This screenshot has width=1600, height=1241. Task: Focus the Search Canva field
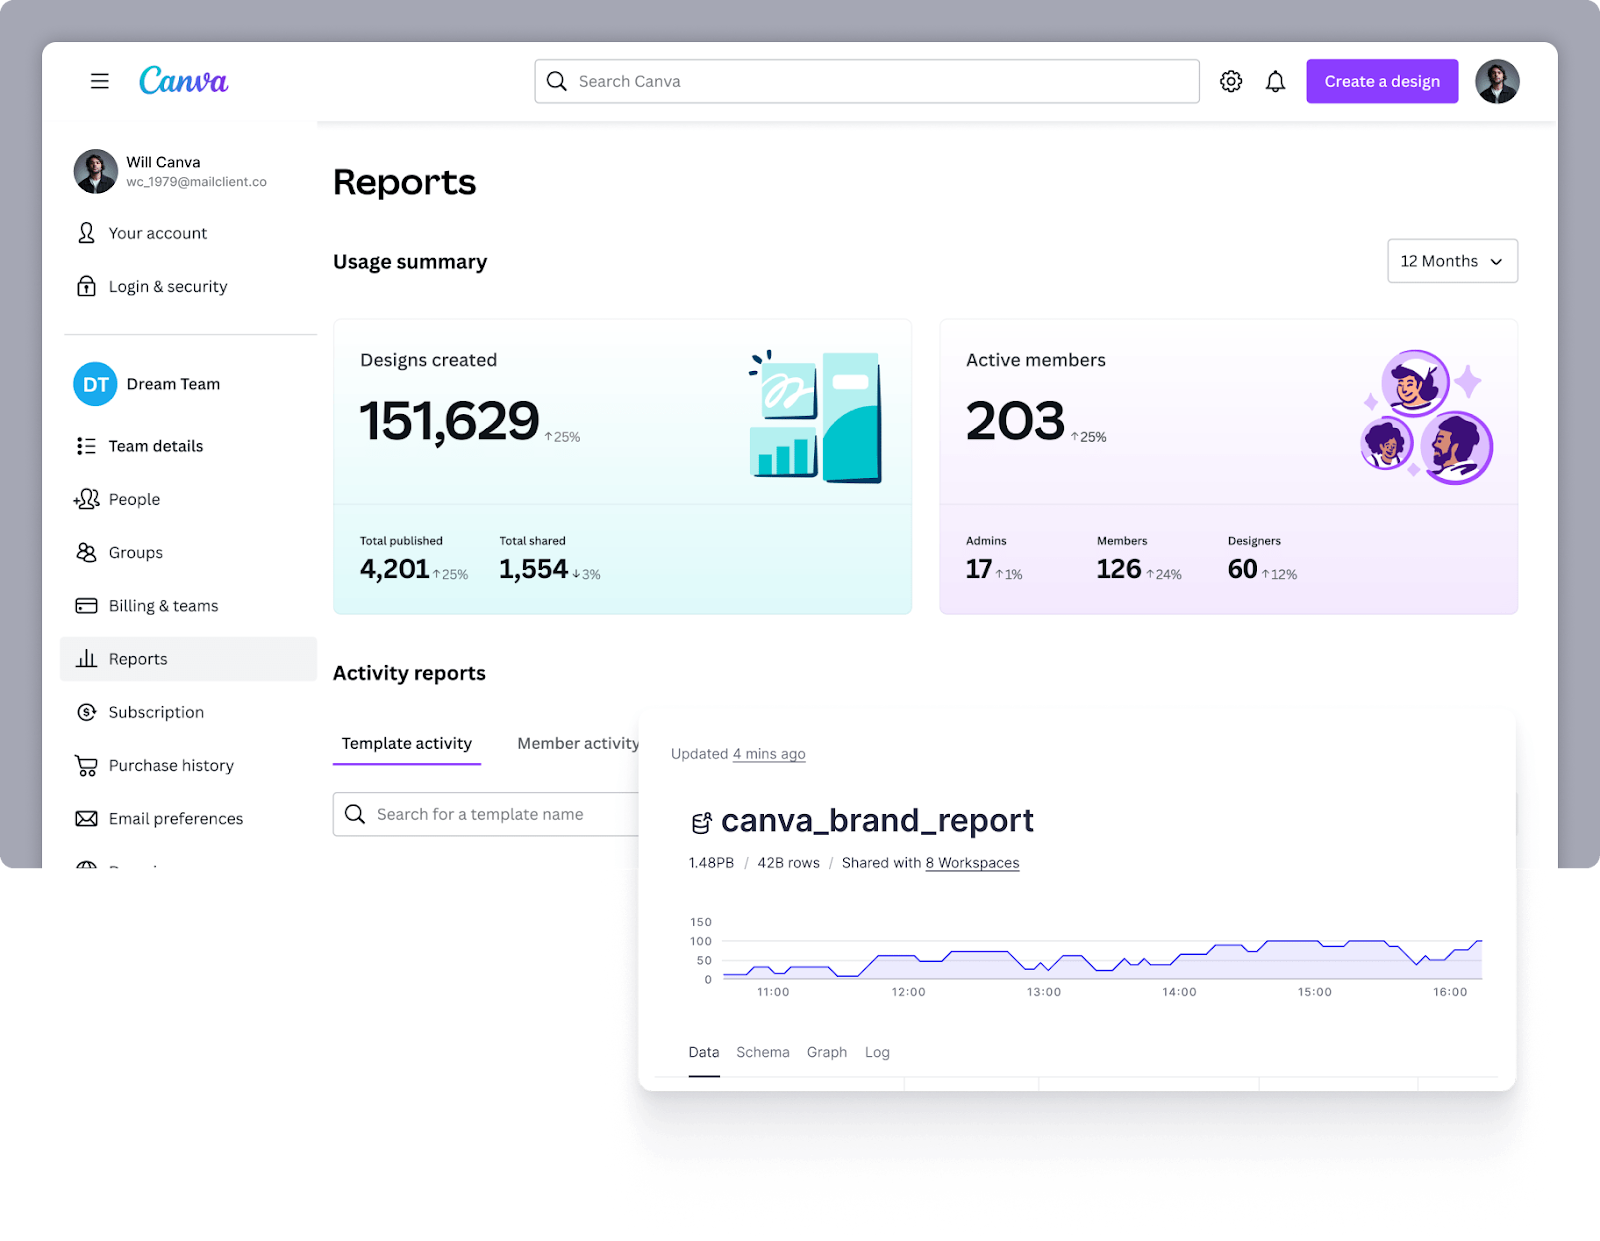pos(867,81)
